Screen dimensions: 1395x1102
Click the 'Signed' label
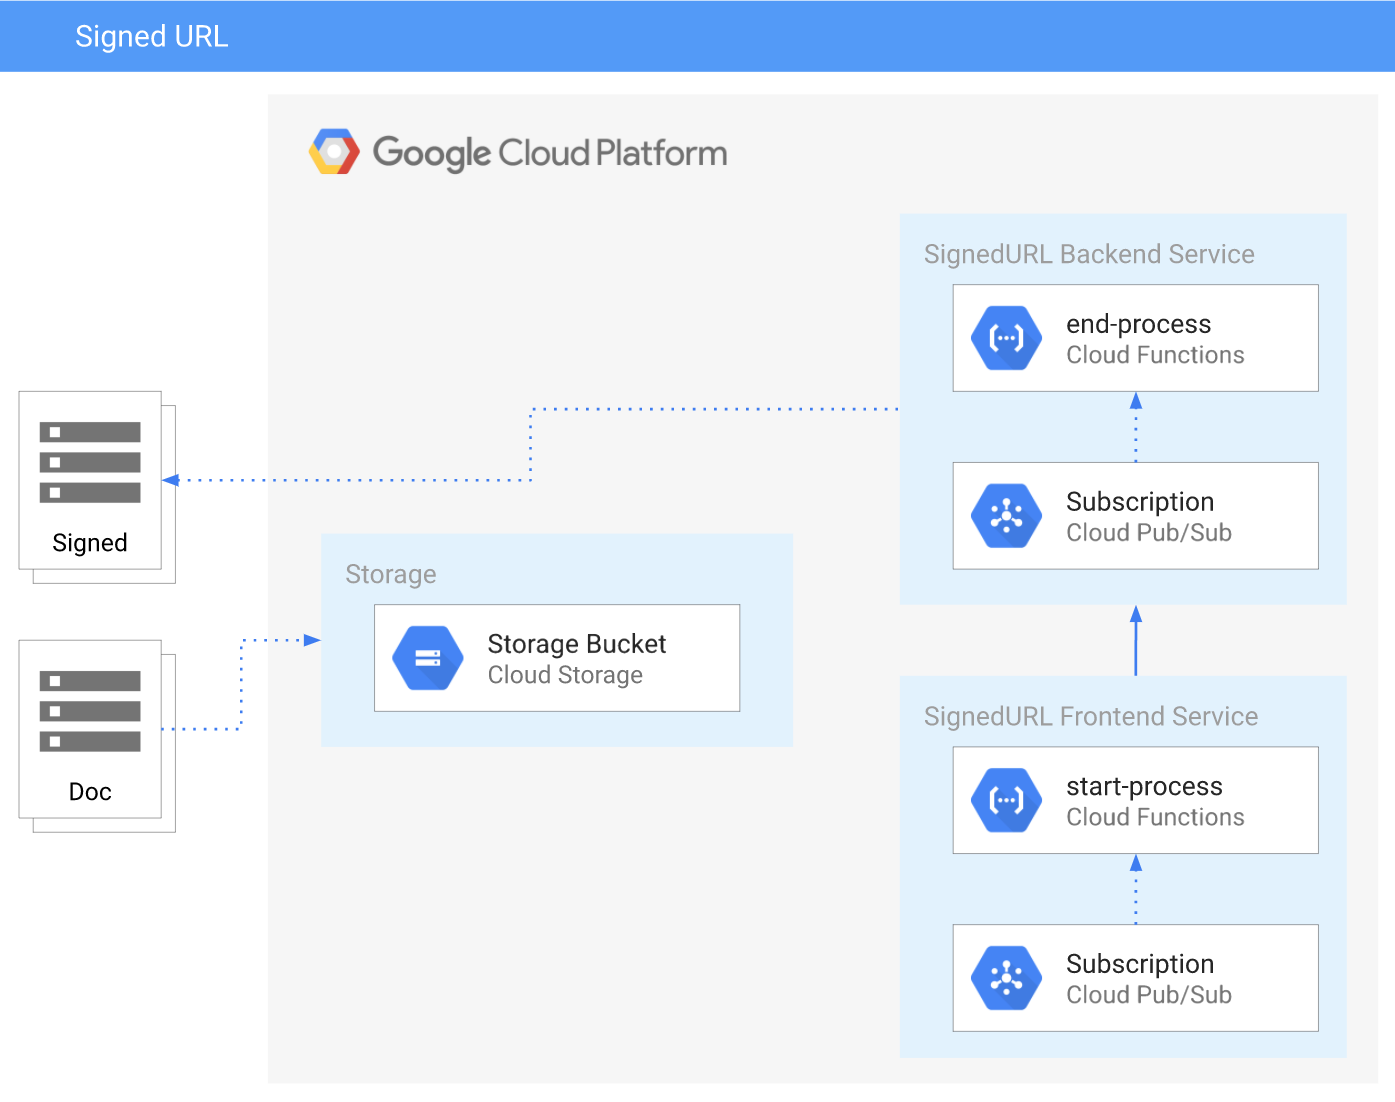(90, 543)
